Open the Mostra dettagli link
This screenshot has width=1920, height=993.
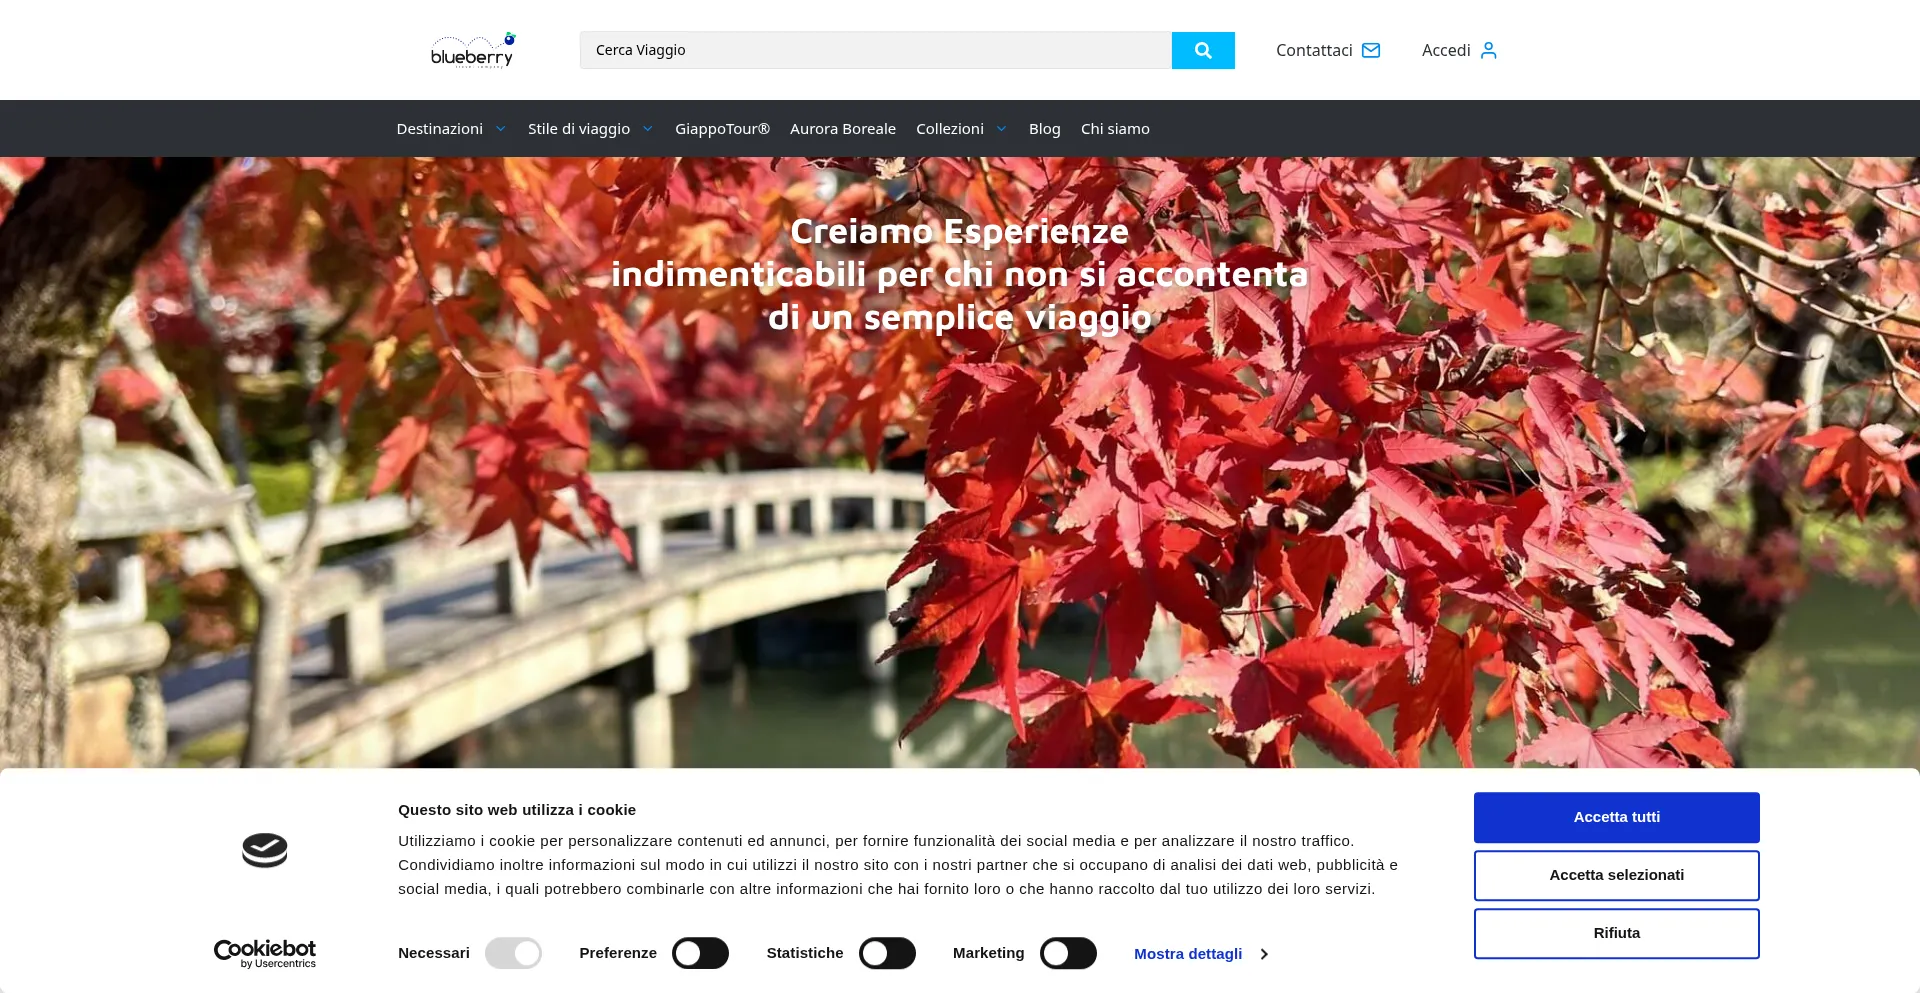[x=1188, y=954]
